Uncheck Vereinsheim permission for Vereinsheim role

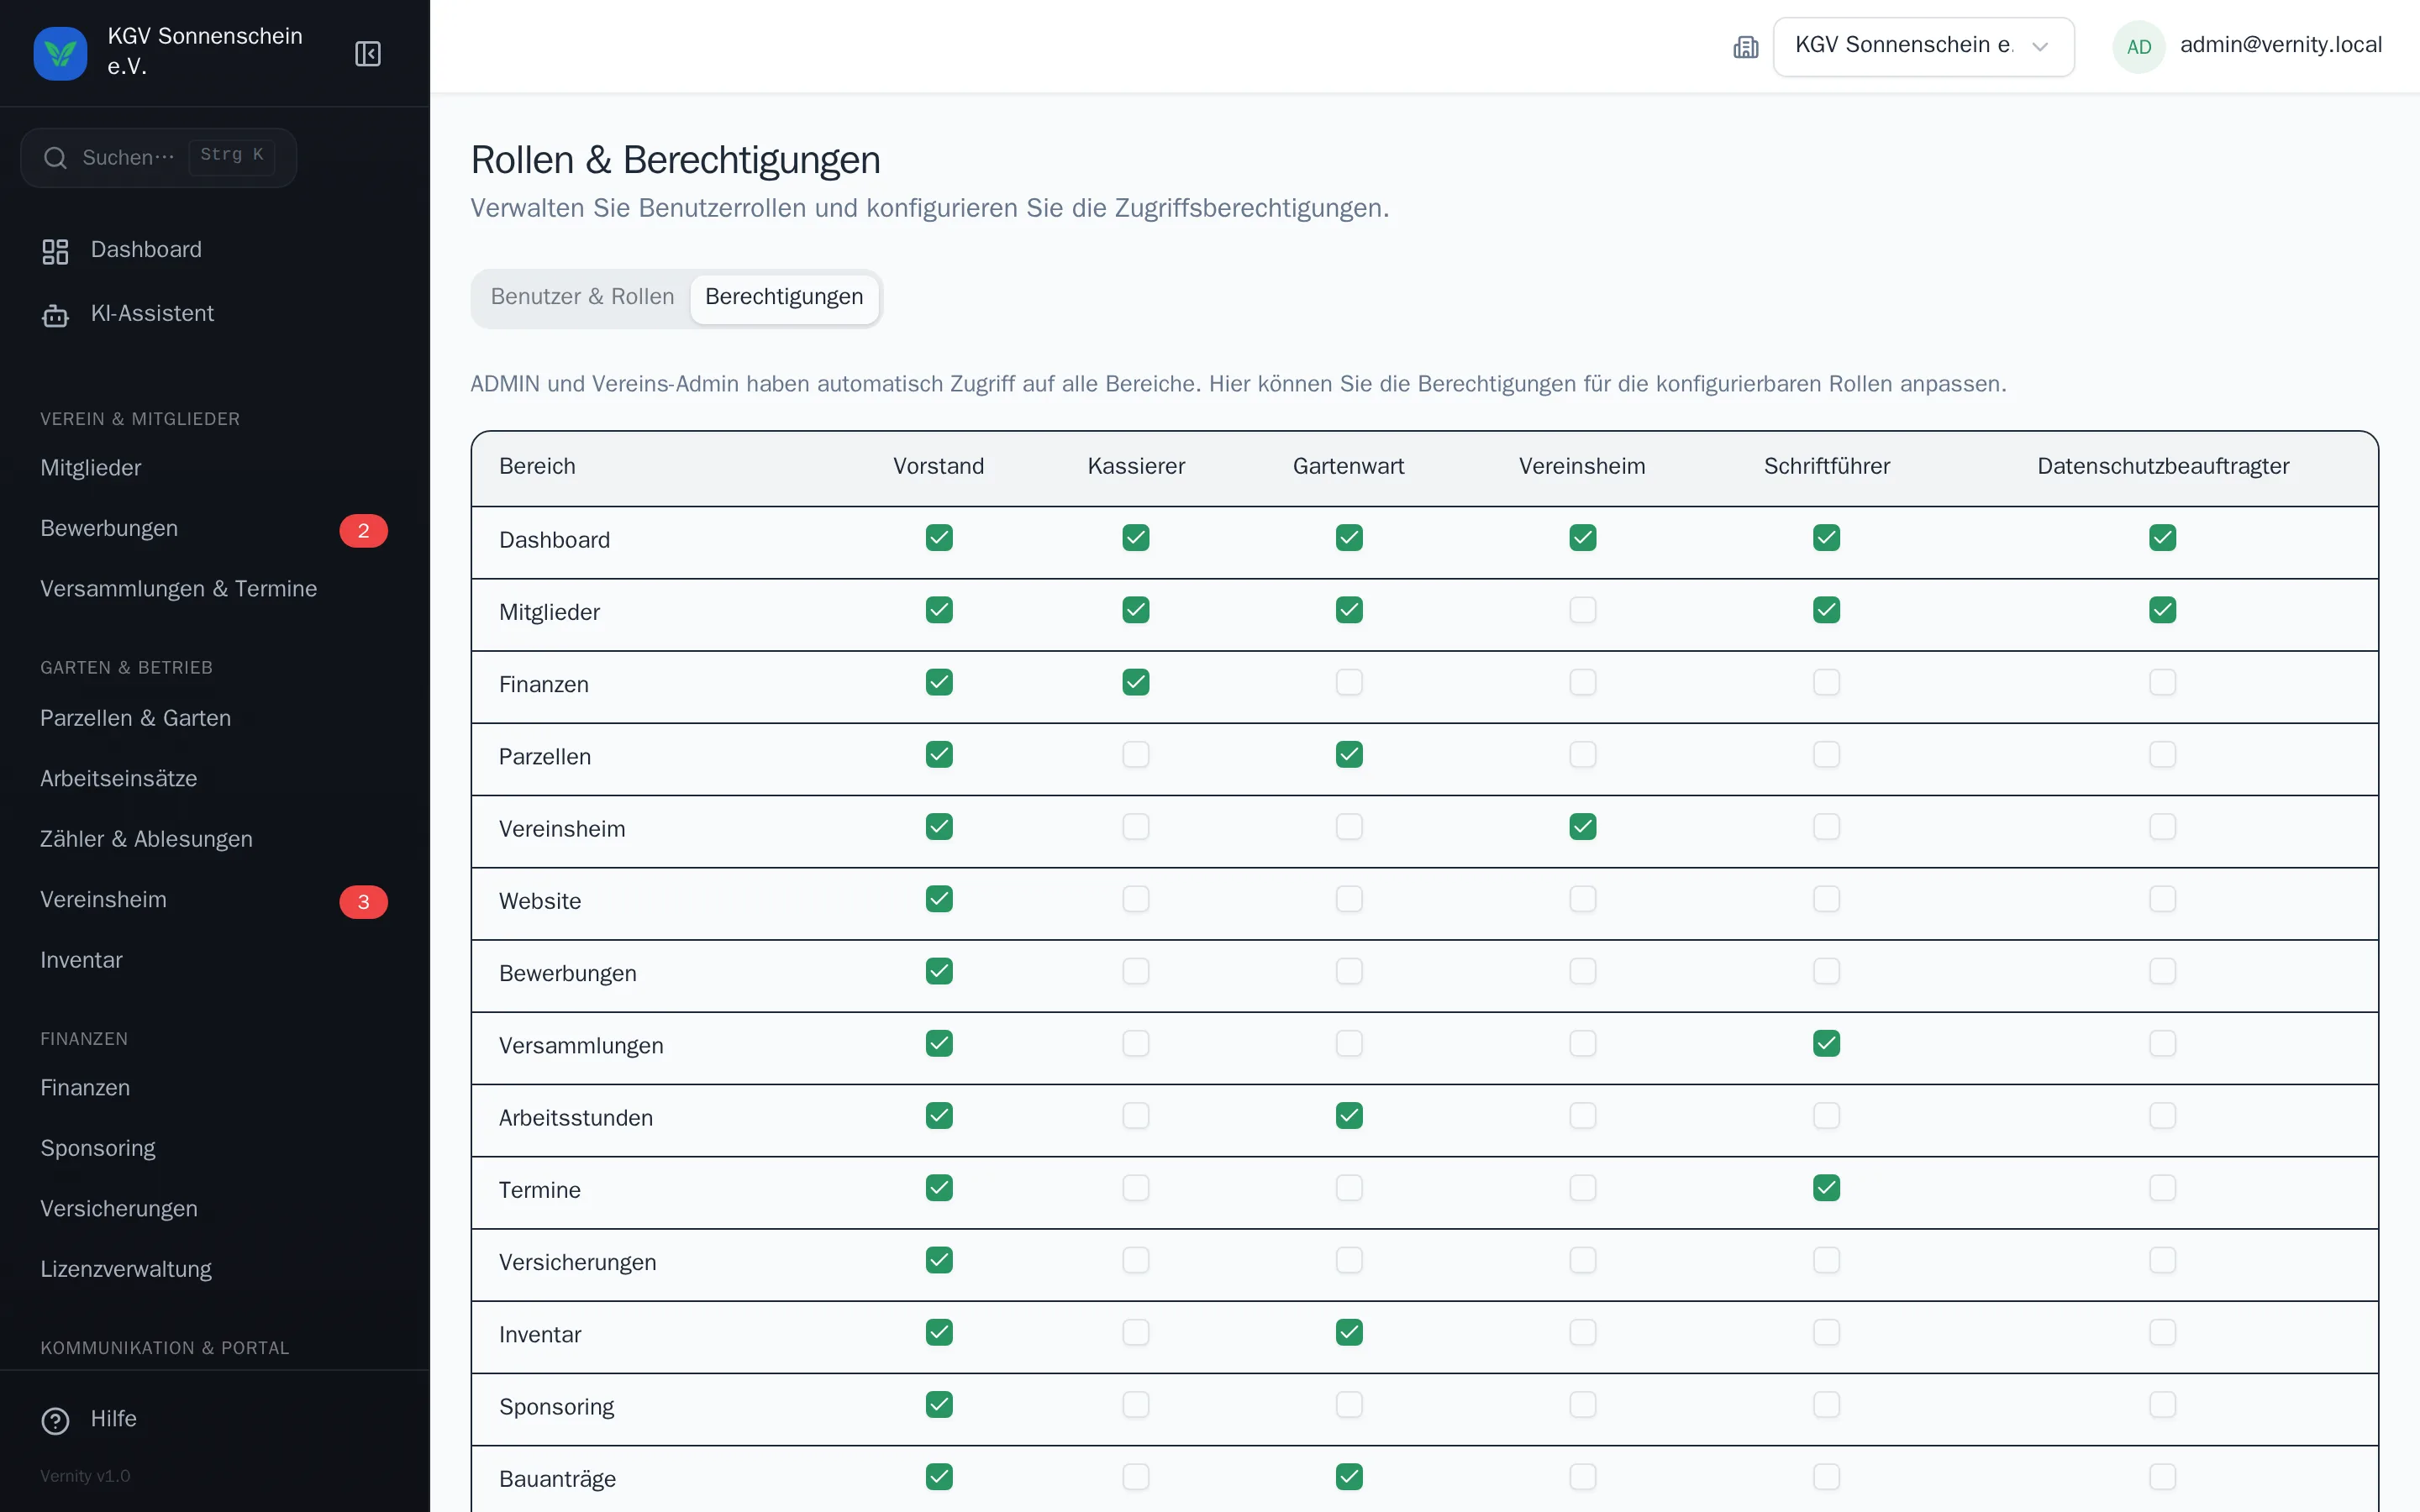1583,827
